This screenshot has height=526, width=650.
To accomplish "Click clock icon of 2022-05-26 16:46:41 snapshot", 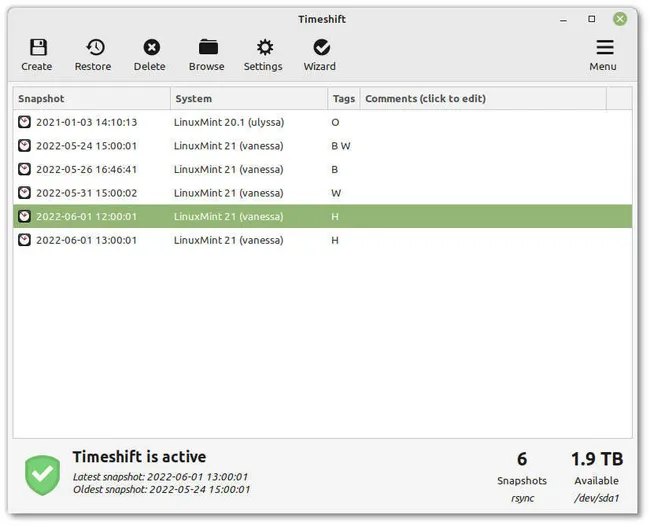I will (24, 169).
